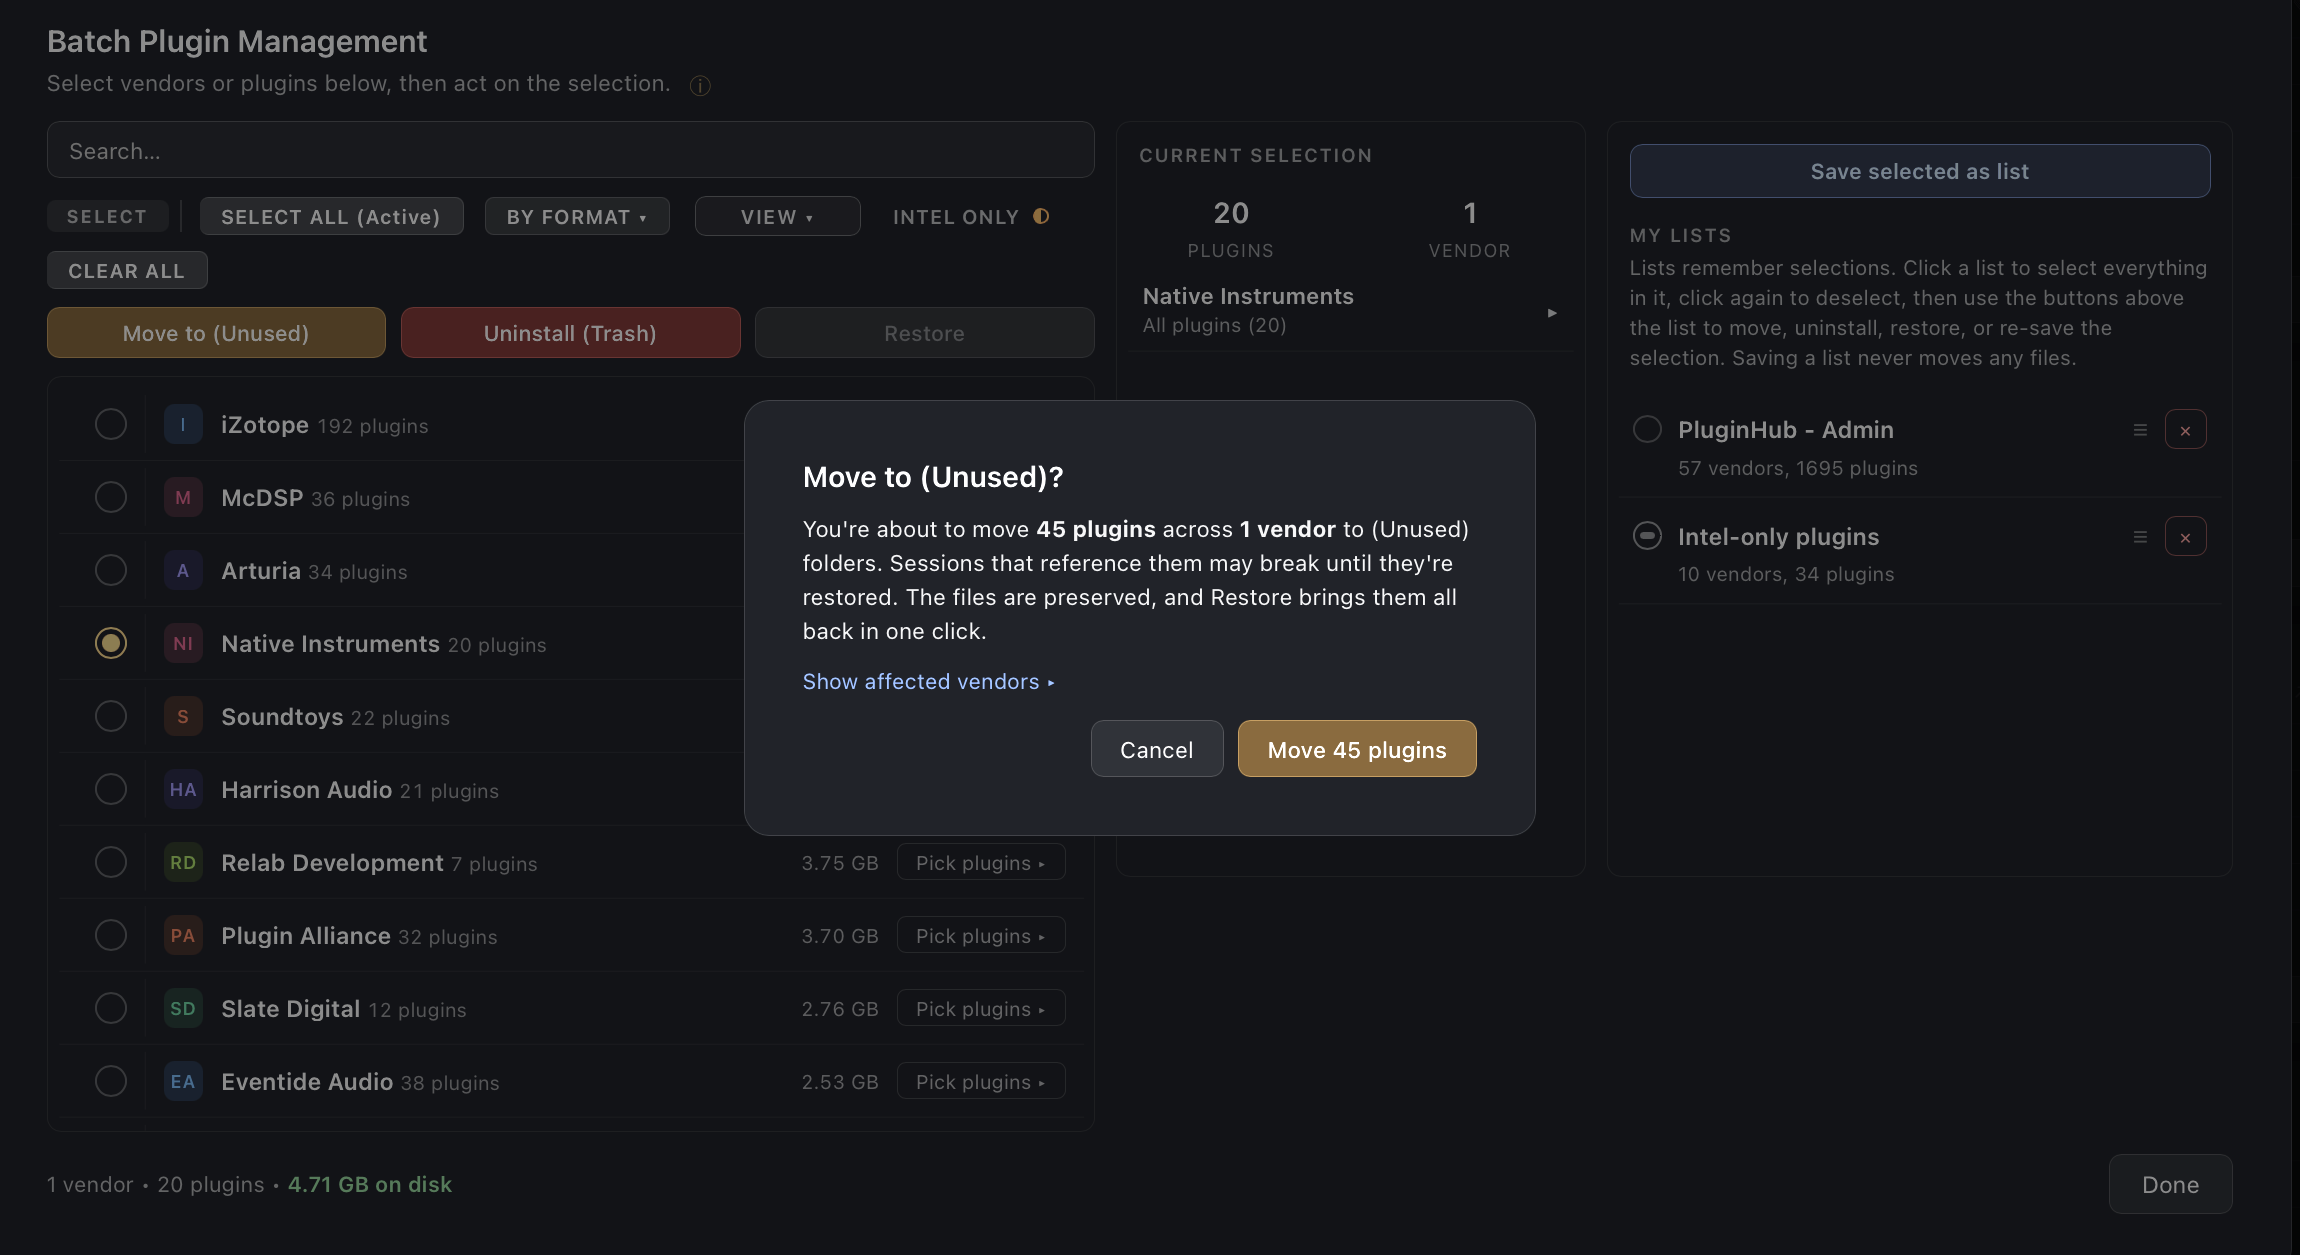Delete the Intel-only plugins list
2300x1255 pixels.
pos(2185,537)
